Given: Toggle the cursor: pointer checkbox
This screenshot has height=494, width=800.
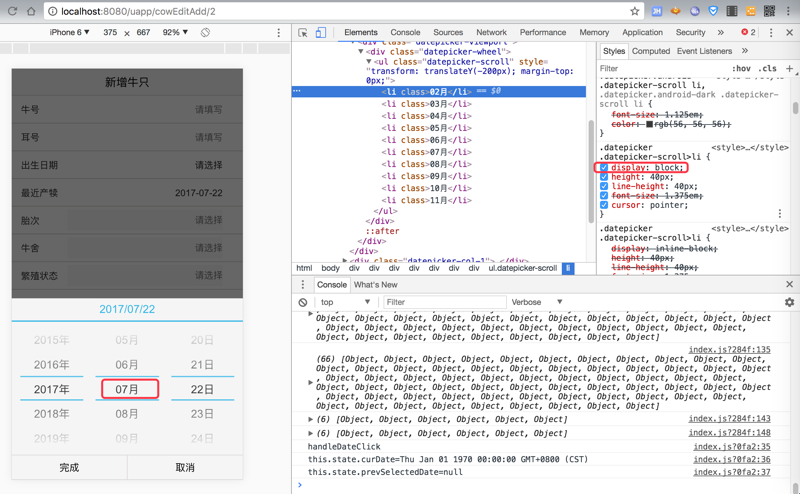Looking at the screenshot, I should 604,205.
